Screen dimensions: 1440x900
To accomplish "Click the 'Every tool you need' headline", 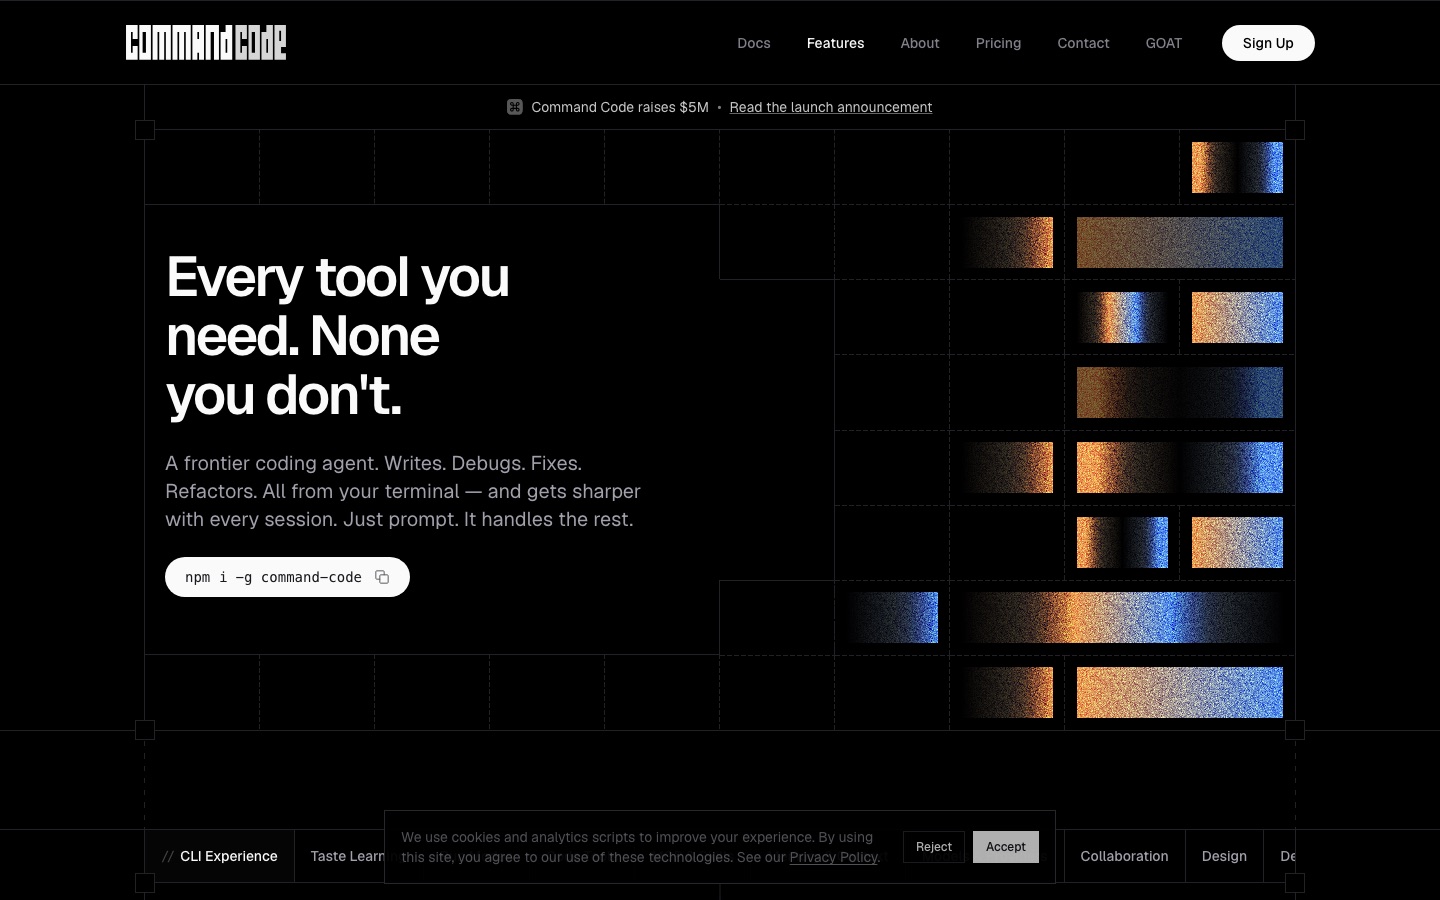I will coord(338,336).
